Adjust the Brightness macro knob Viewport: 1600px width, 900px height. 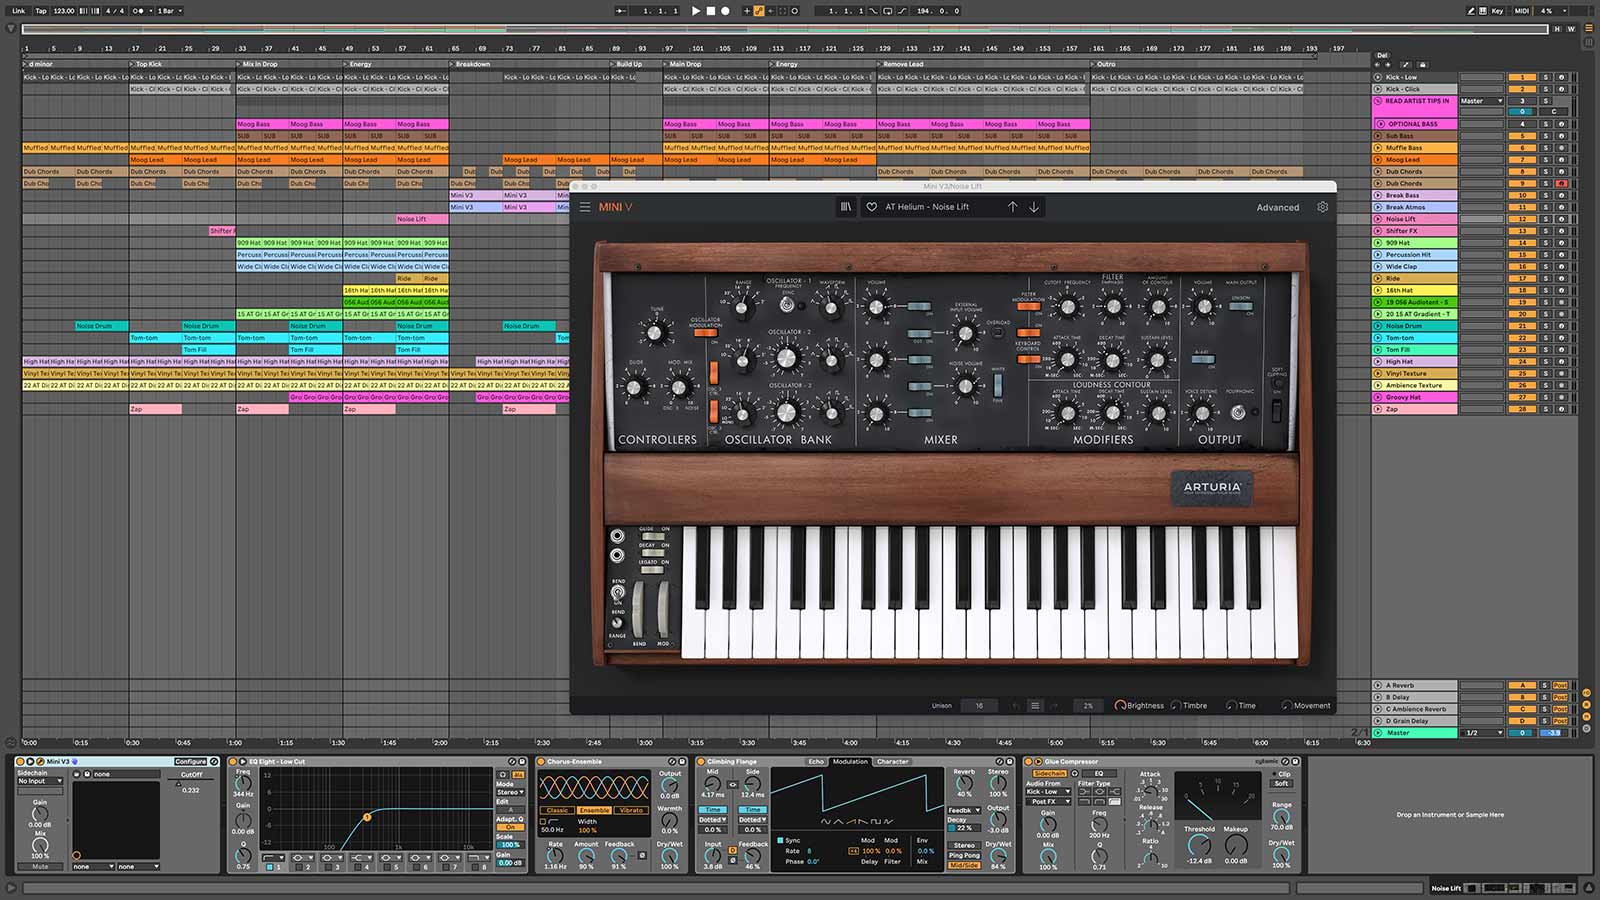pos(1120,706)
